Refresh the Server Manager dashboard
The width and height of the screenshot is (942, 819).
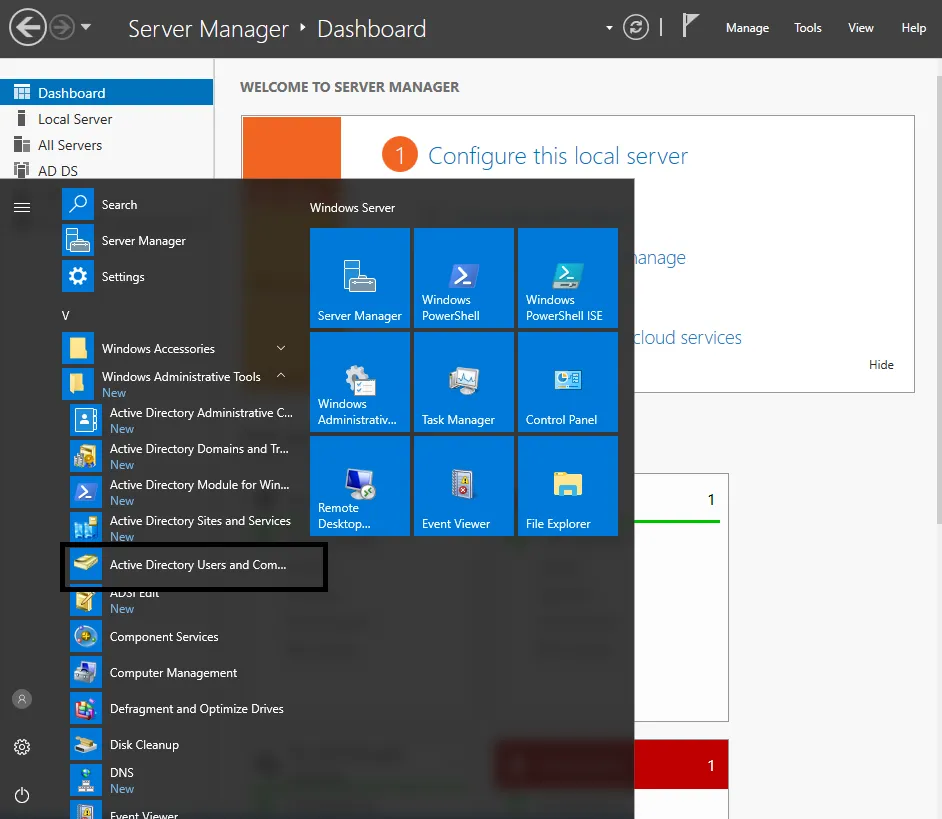pyautogui.click(x=636, y=28)
